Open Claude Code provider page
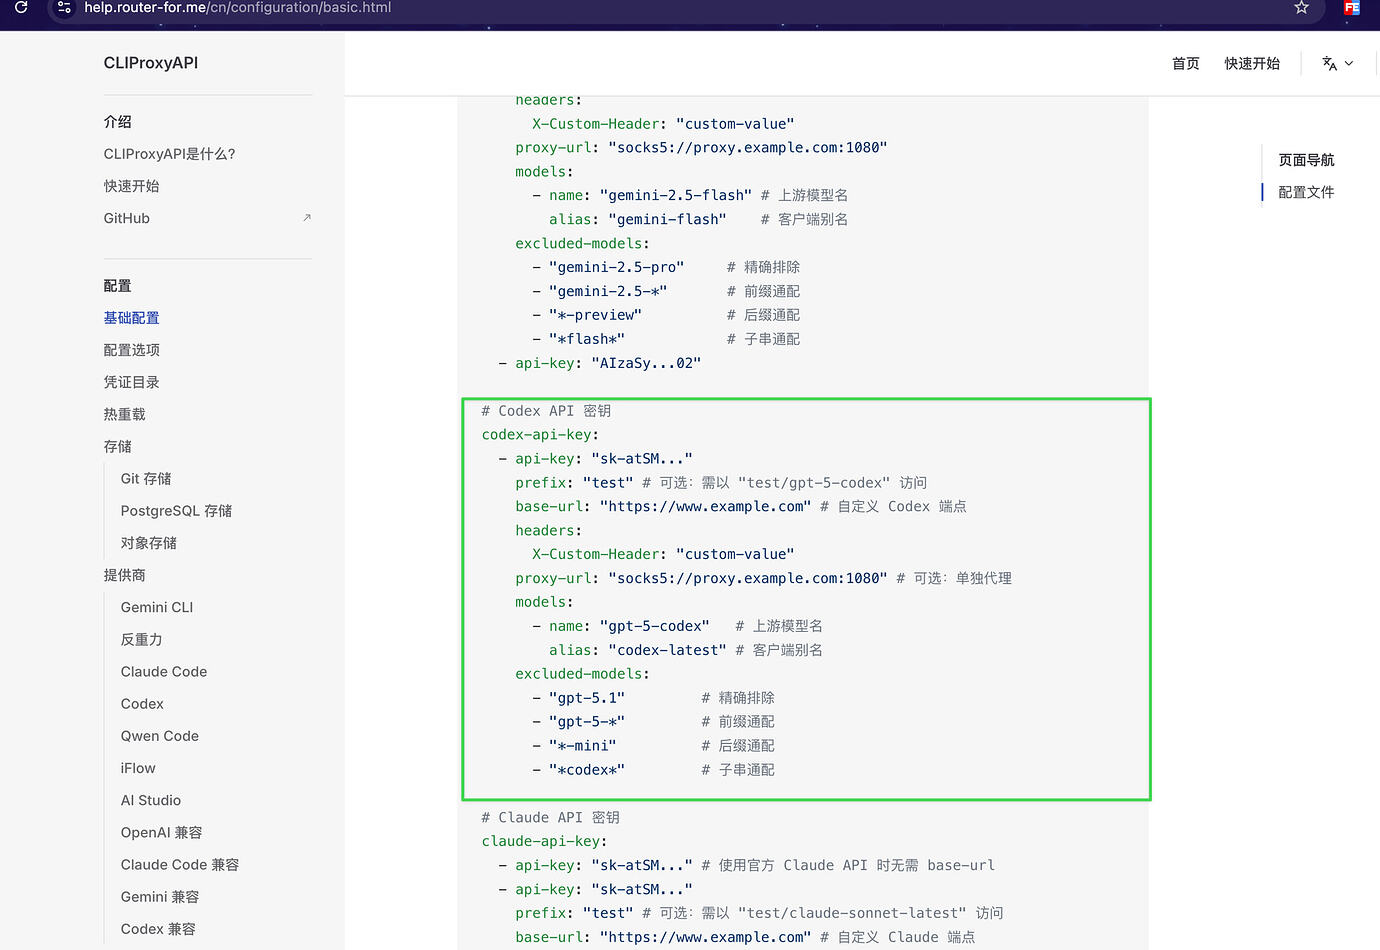1380x950 pixels. coord(164,672)
